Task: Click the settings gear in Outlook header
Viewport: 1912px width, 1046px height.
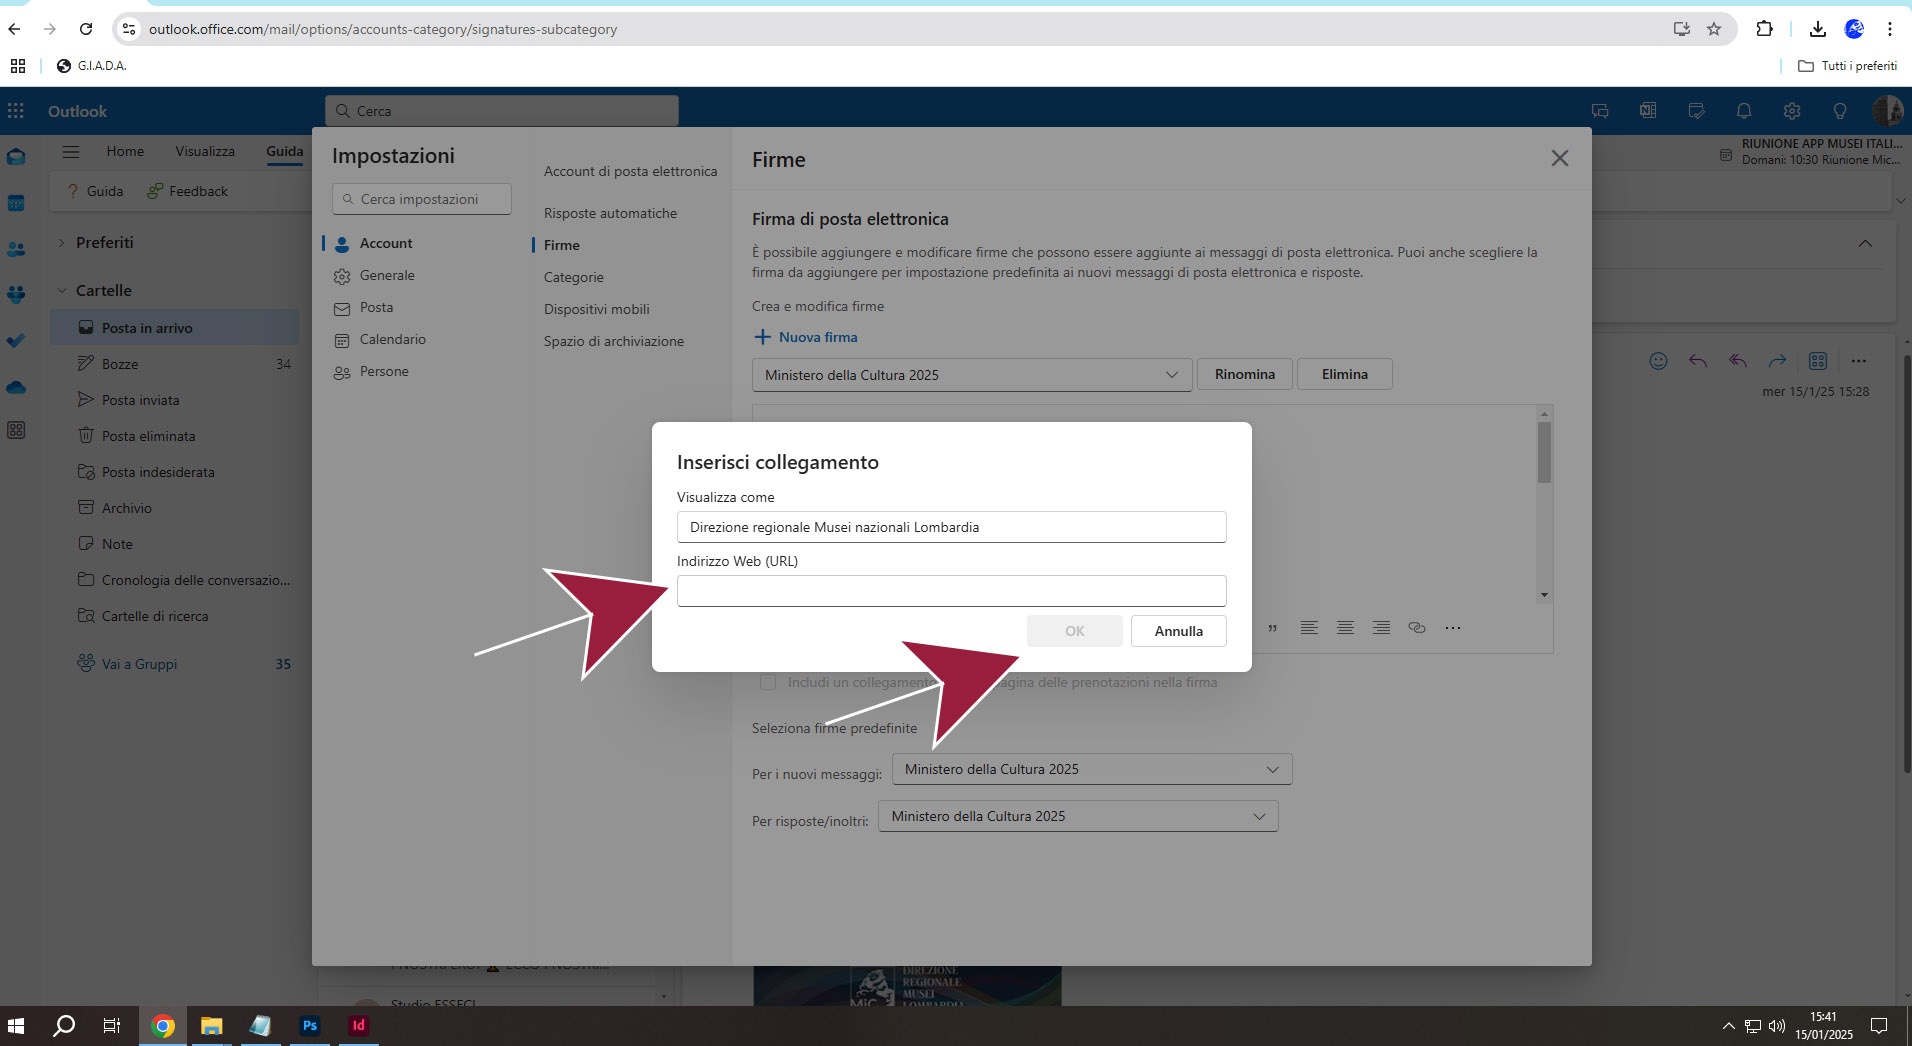Action: pos(1792,111)
